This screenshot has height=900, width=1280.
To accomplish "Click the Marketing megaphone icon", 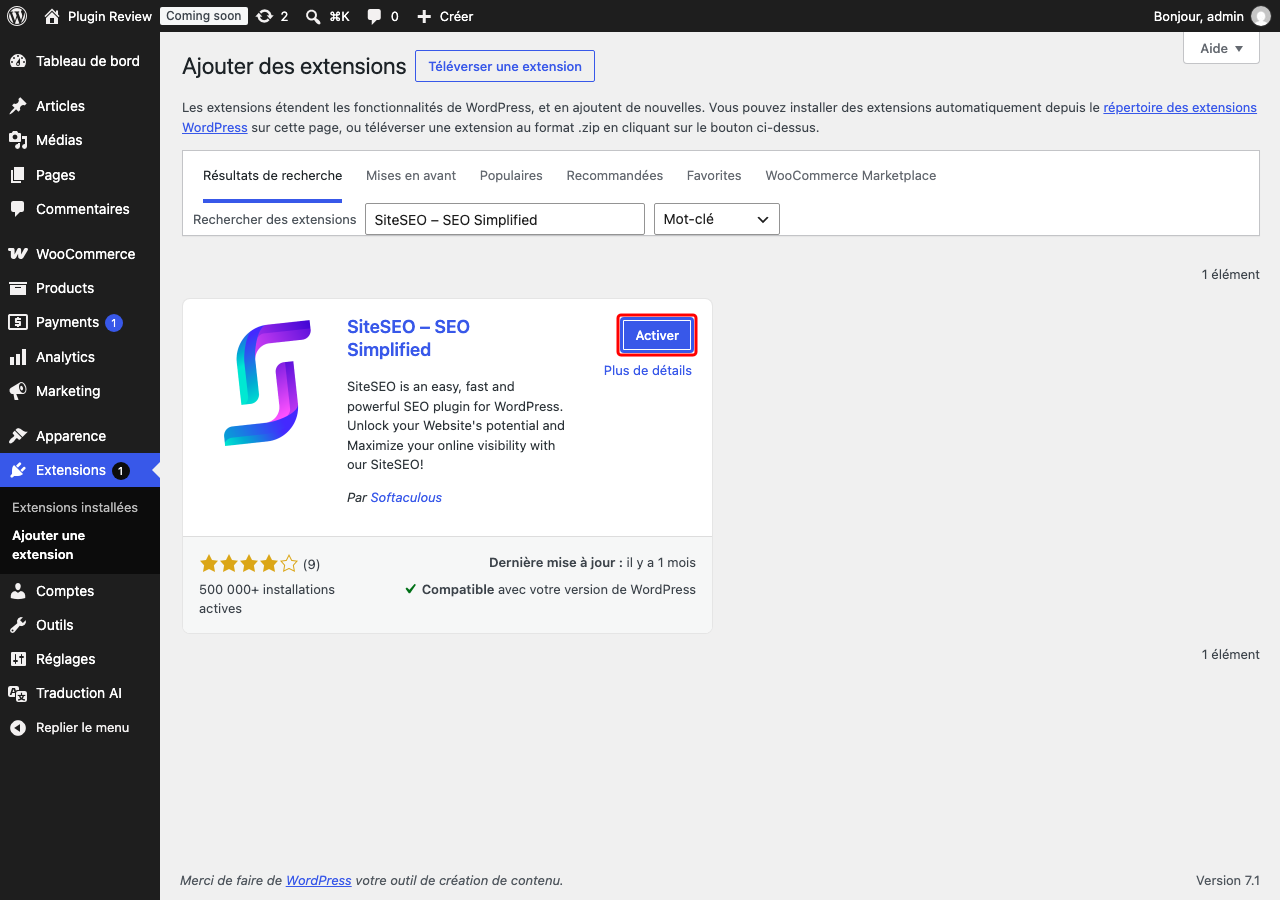I will pyautogui.click(x=18, y=391).
